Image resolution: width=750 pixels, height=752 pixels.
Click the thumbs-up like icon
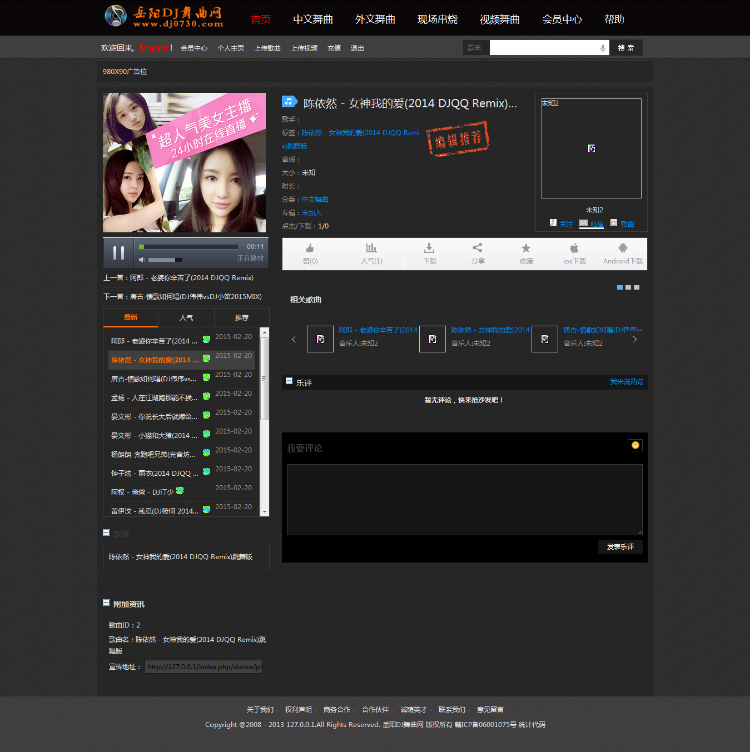[310, 248]
